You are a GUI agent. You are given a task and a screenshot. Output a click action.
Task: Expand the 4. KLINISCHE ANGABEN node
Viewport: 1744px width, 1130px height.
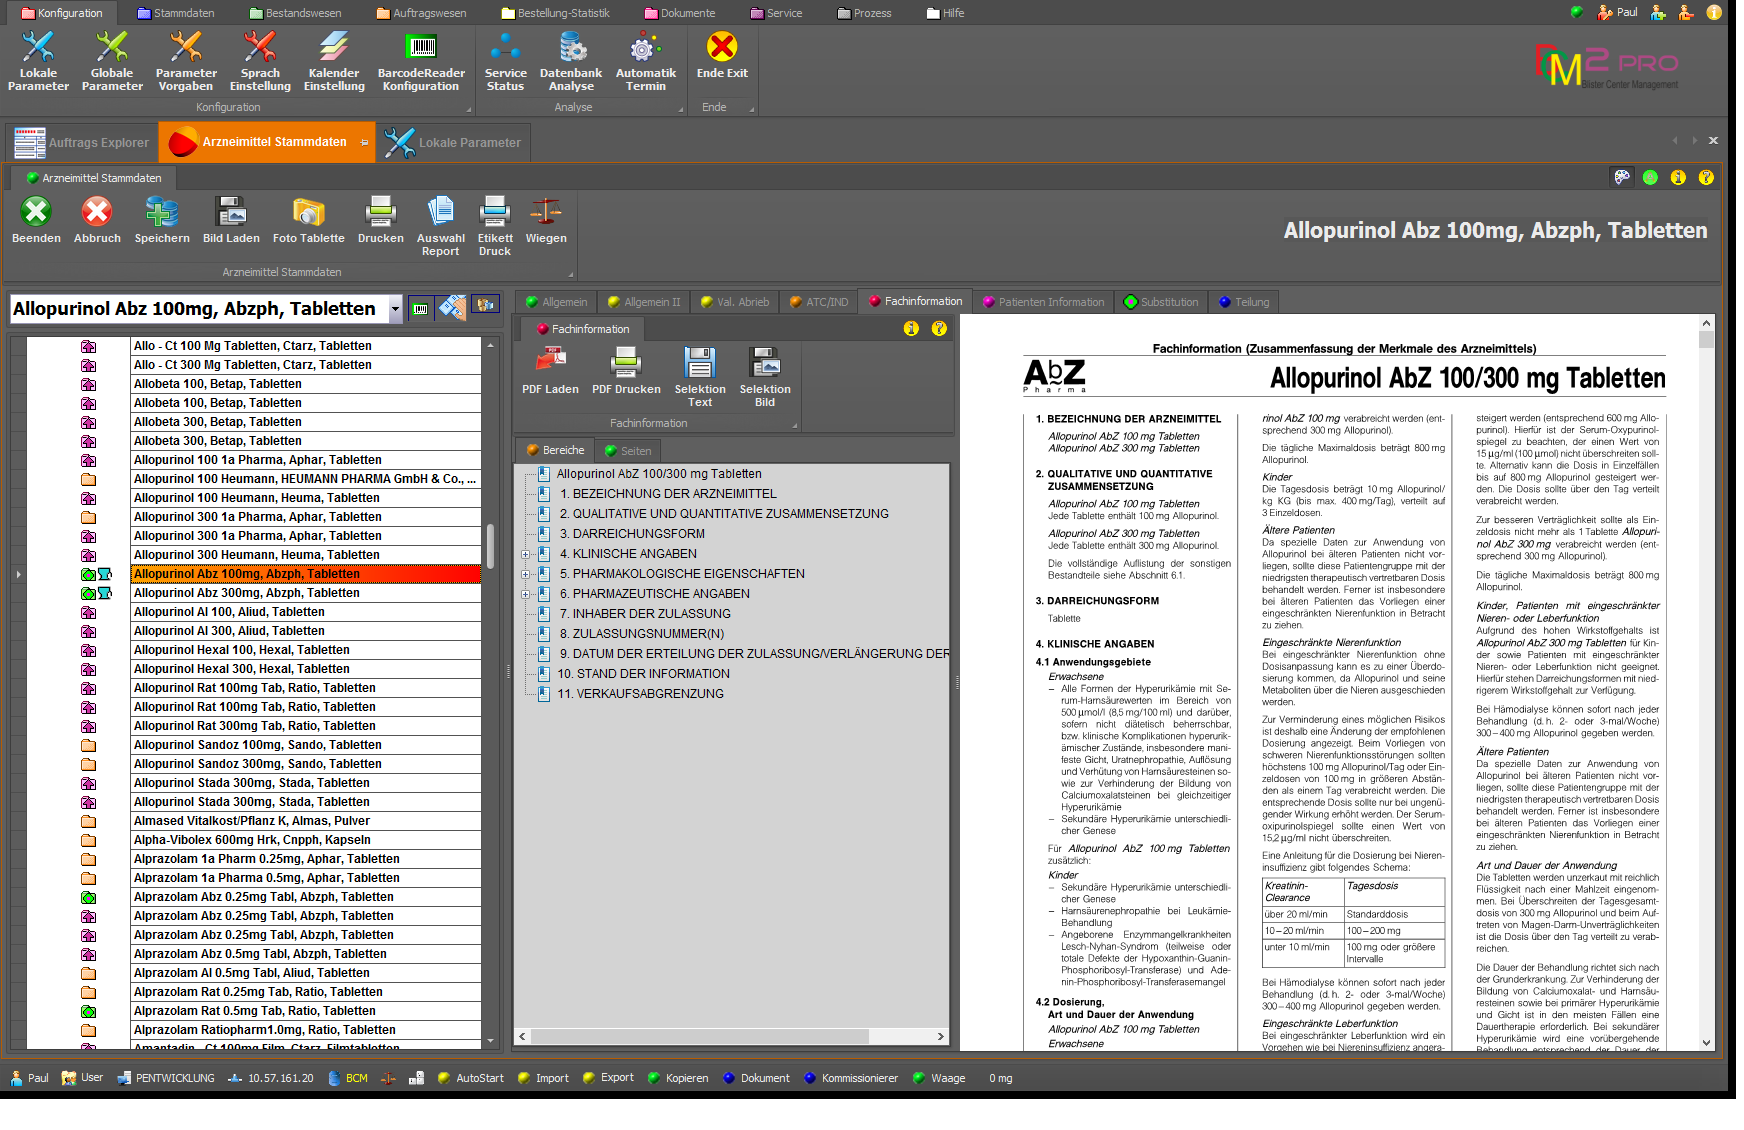click(526, 554)
